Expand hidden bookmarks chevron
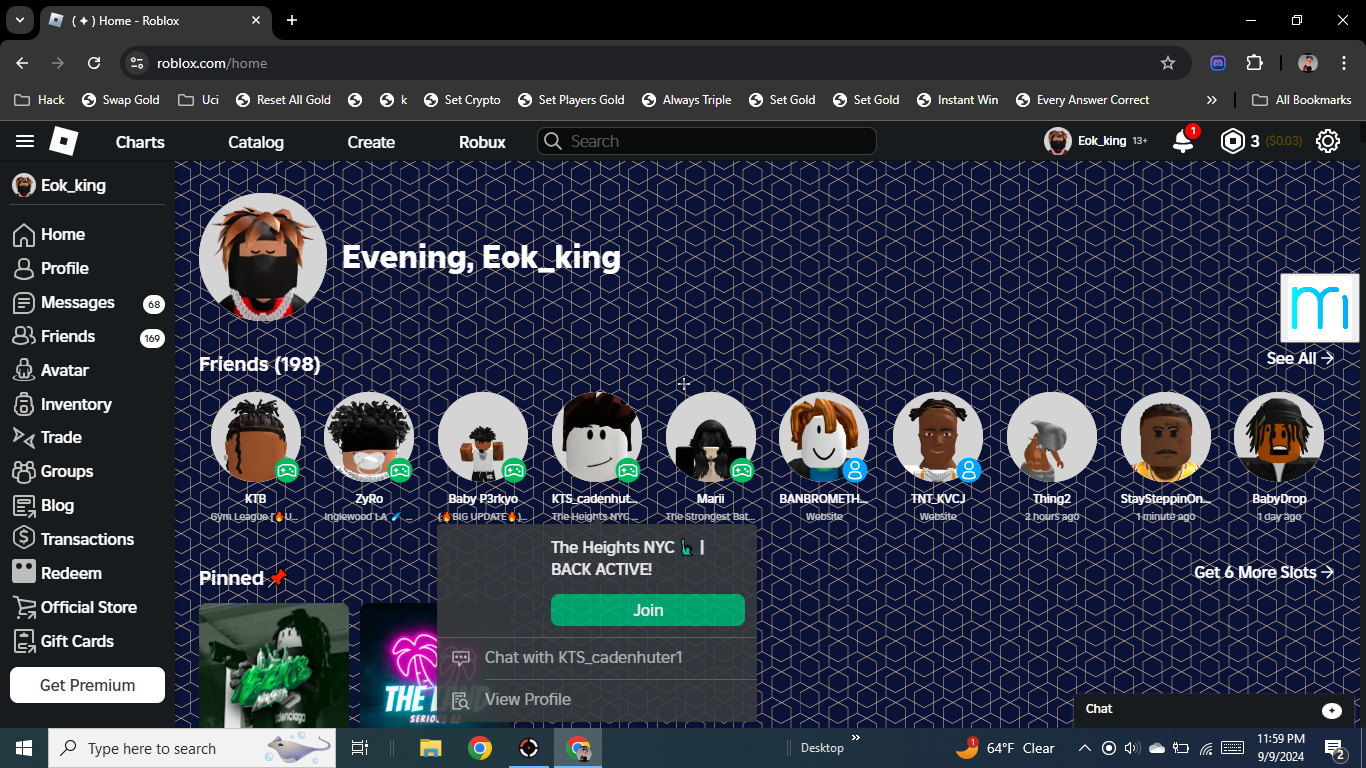Image resolution: width=1366 pixels, height=768 pixels. click(x=1212, y=100)
